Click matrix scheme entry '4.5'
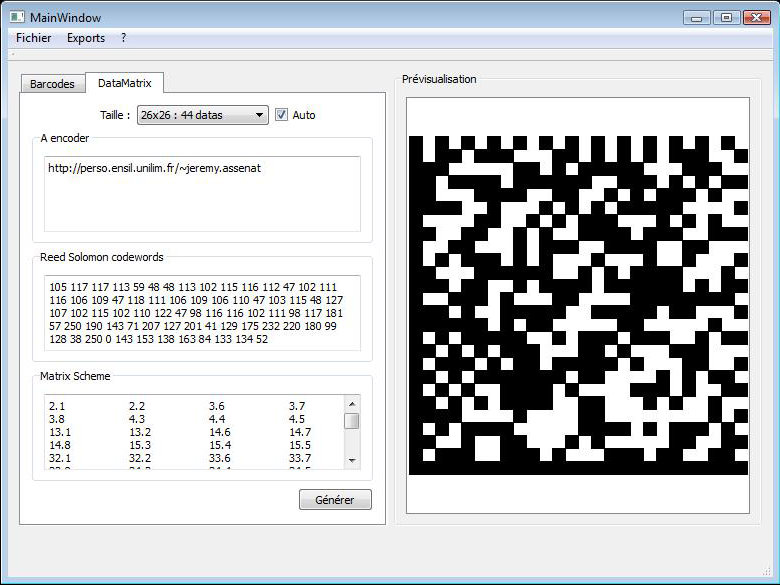 pos(297,419)
